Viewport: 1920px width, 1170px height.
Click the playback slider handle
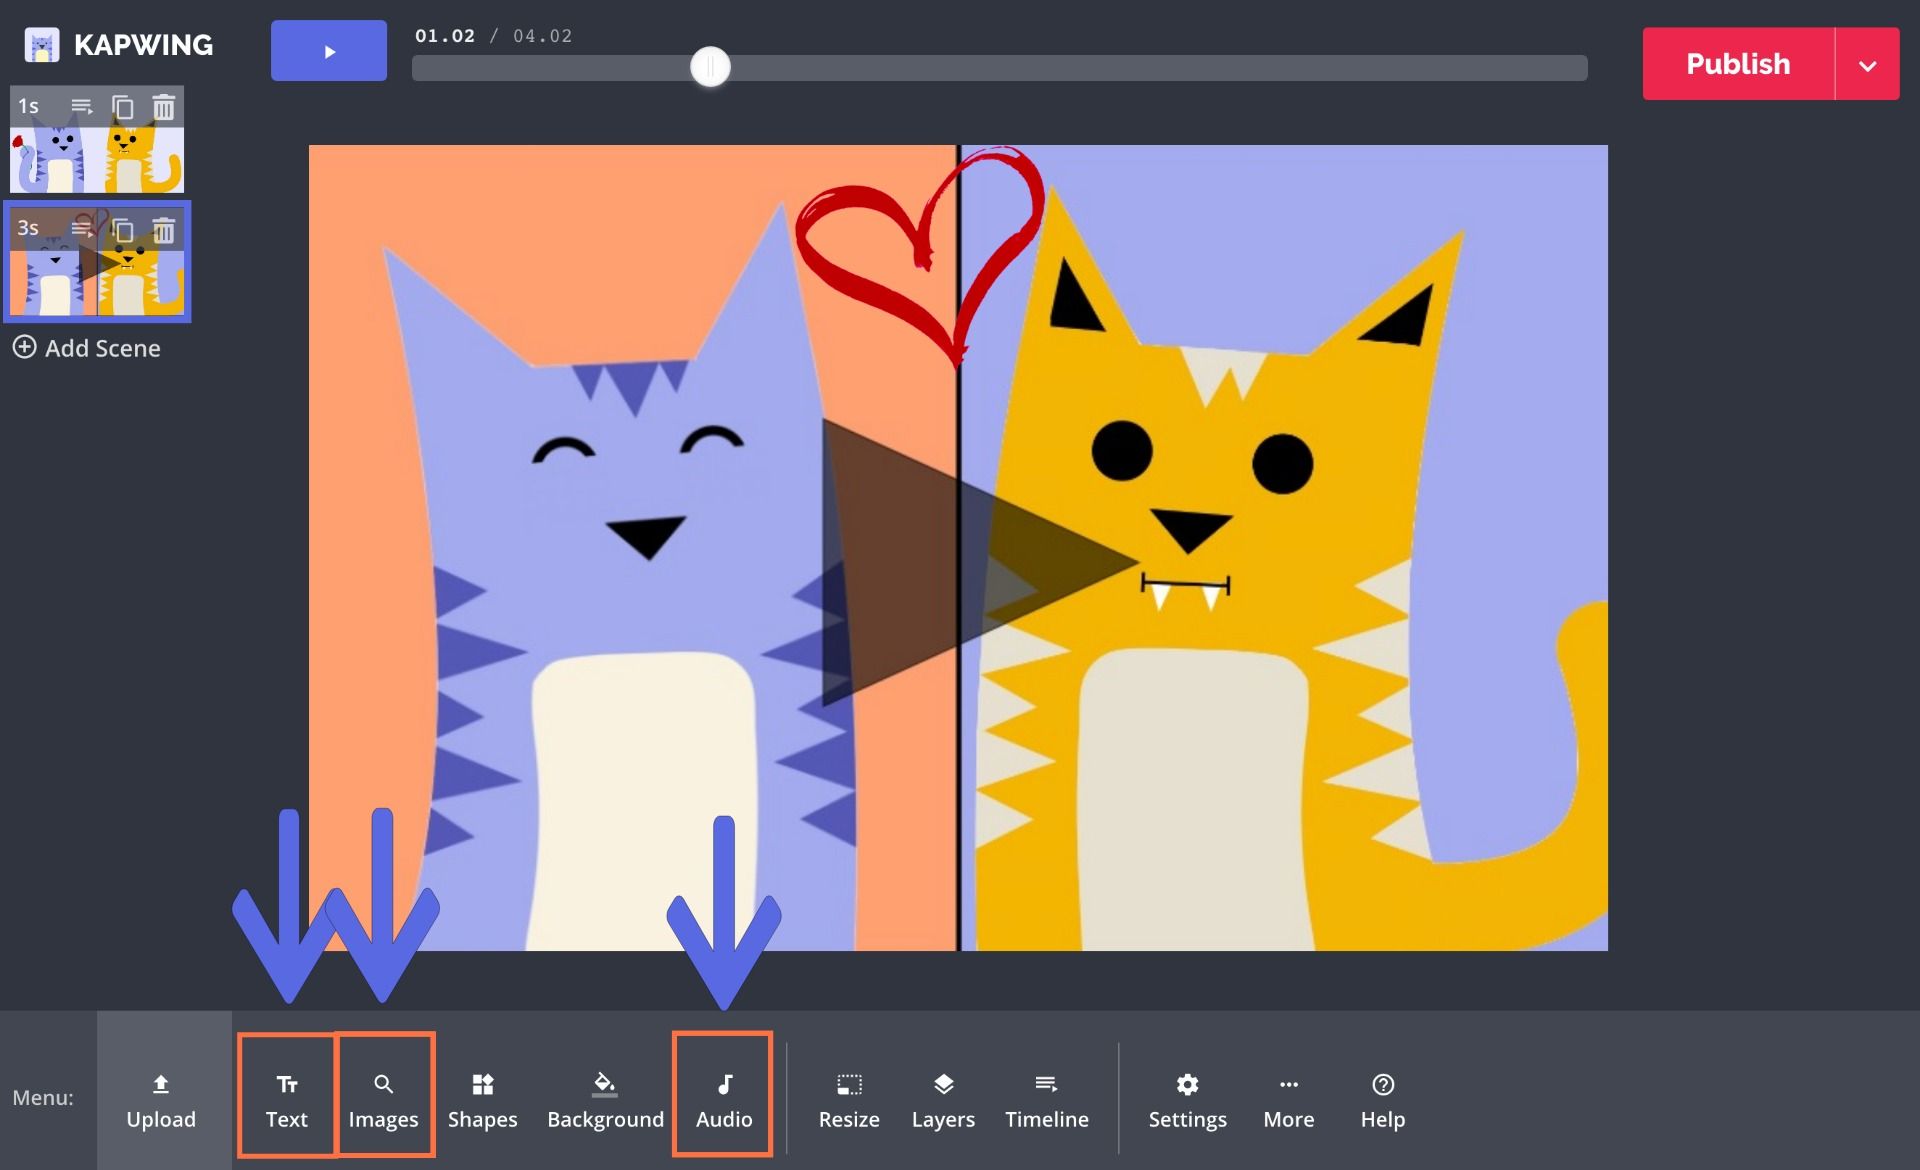pyautogui.click(x=710, y=67)
